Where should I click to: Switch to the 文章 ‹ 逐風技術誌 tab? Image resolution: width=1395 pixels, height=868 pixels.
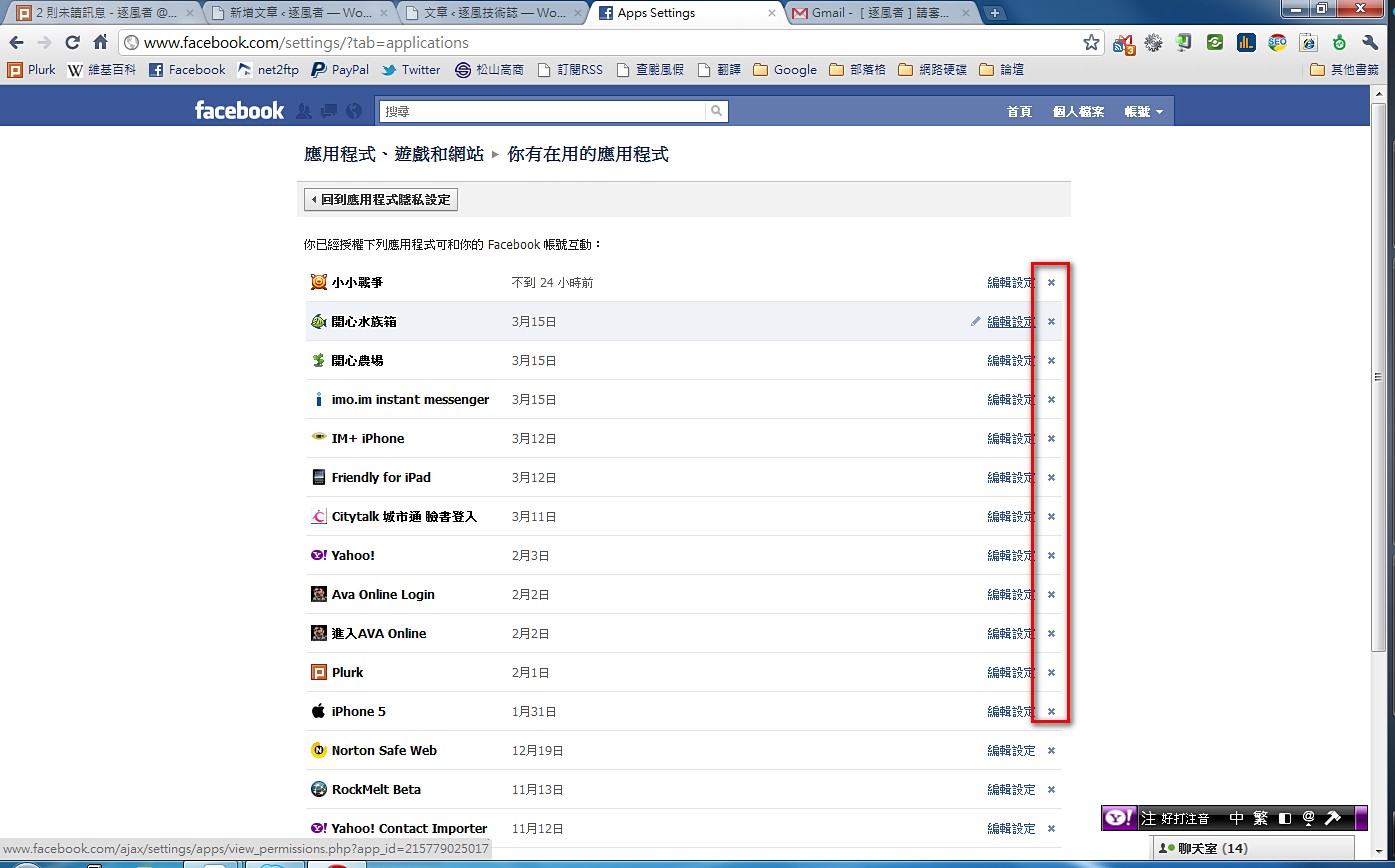(x=492, y=13)
